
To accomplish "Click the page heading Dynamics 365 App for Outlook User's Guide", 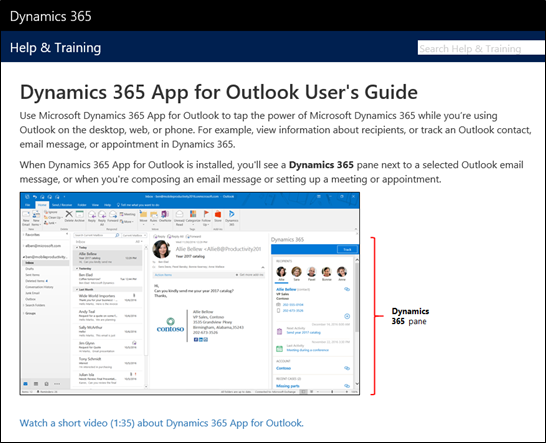I will 219,93.
